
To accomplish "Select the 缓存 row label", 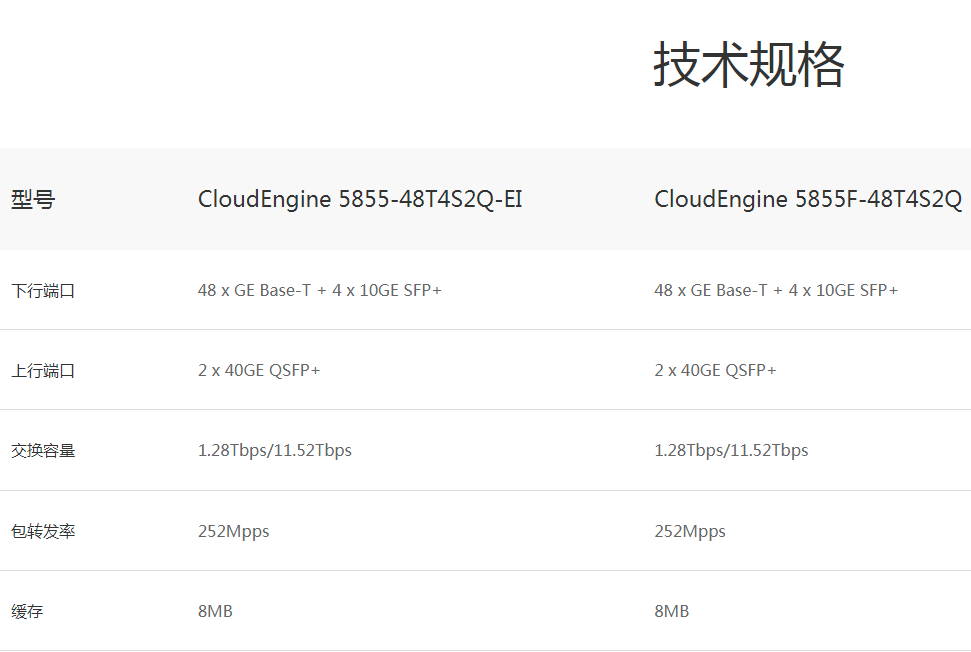I will (x=27, y=611).
